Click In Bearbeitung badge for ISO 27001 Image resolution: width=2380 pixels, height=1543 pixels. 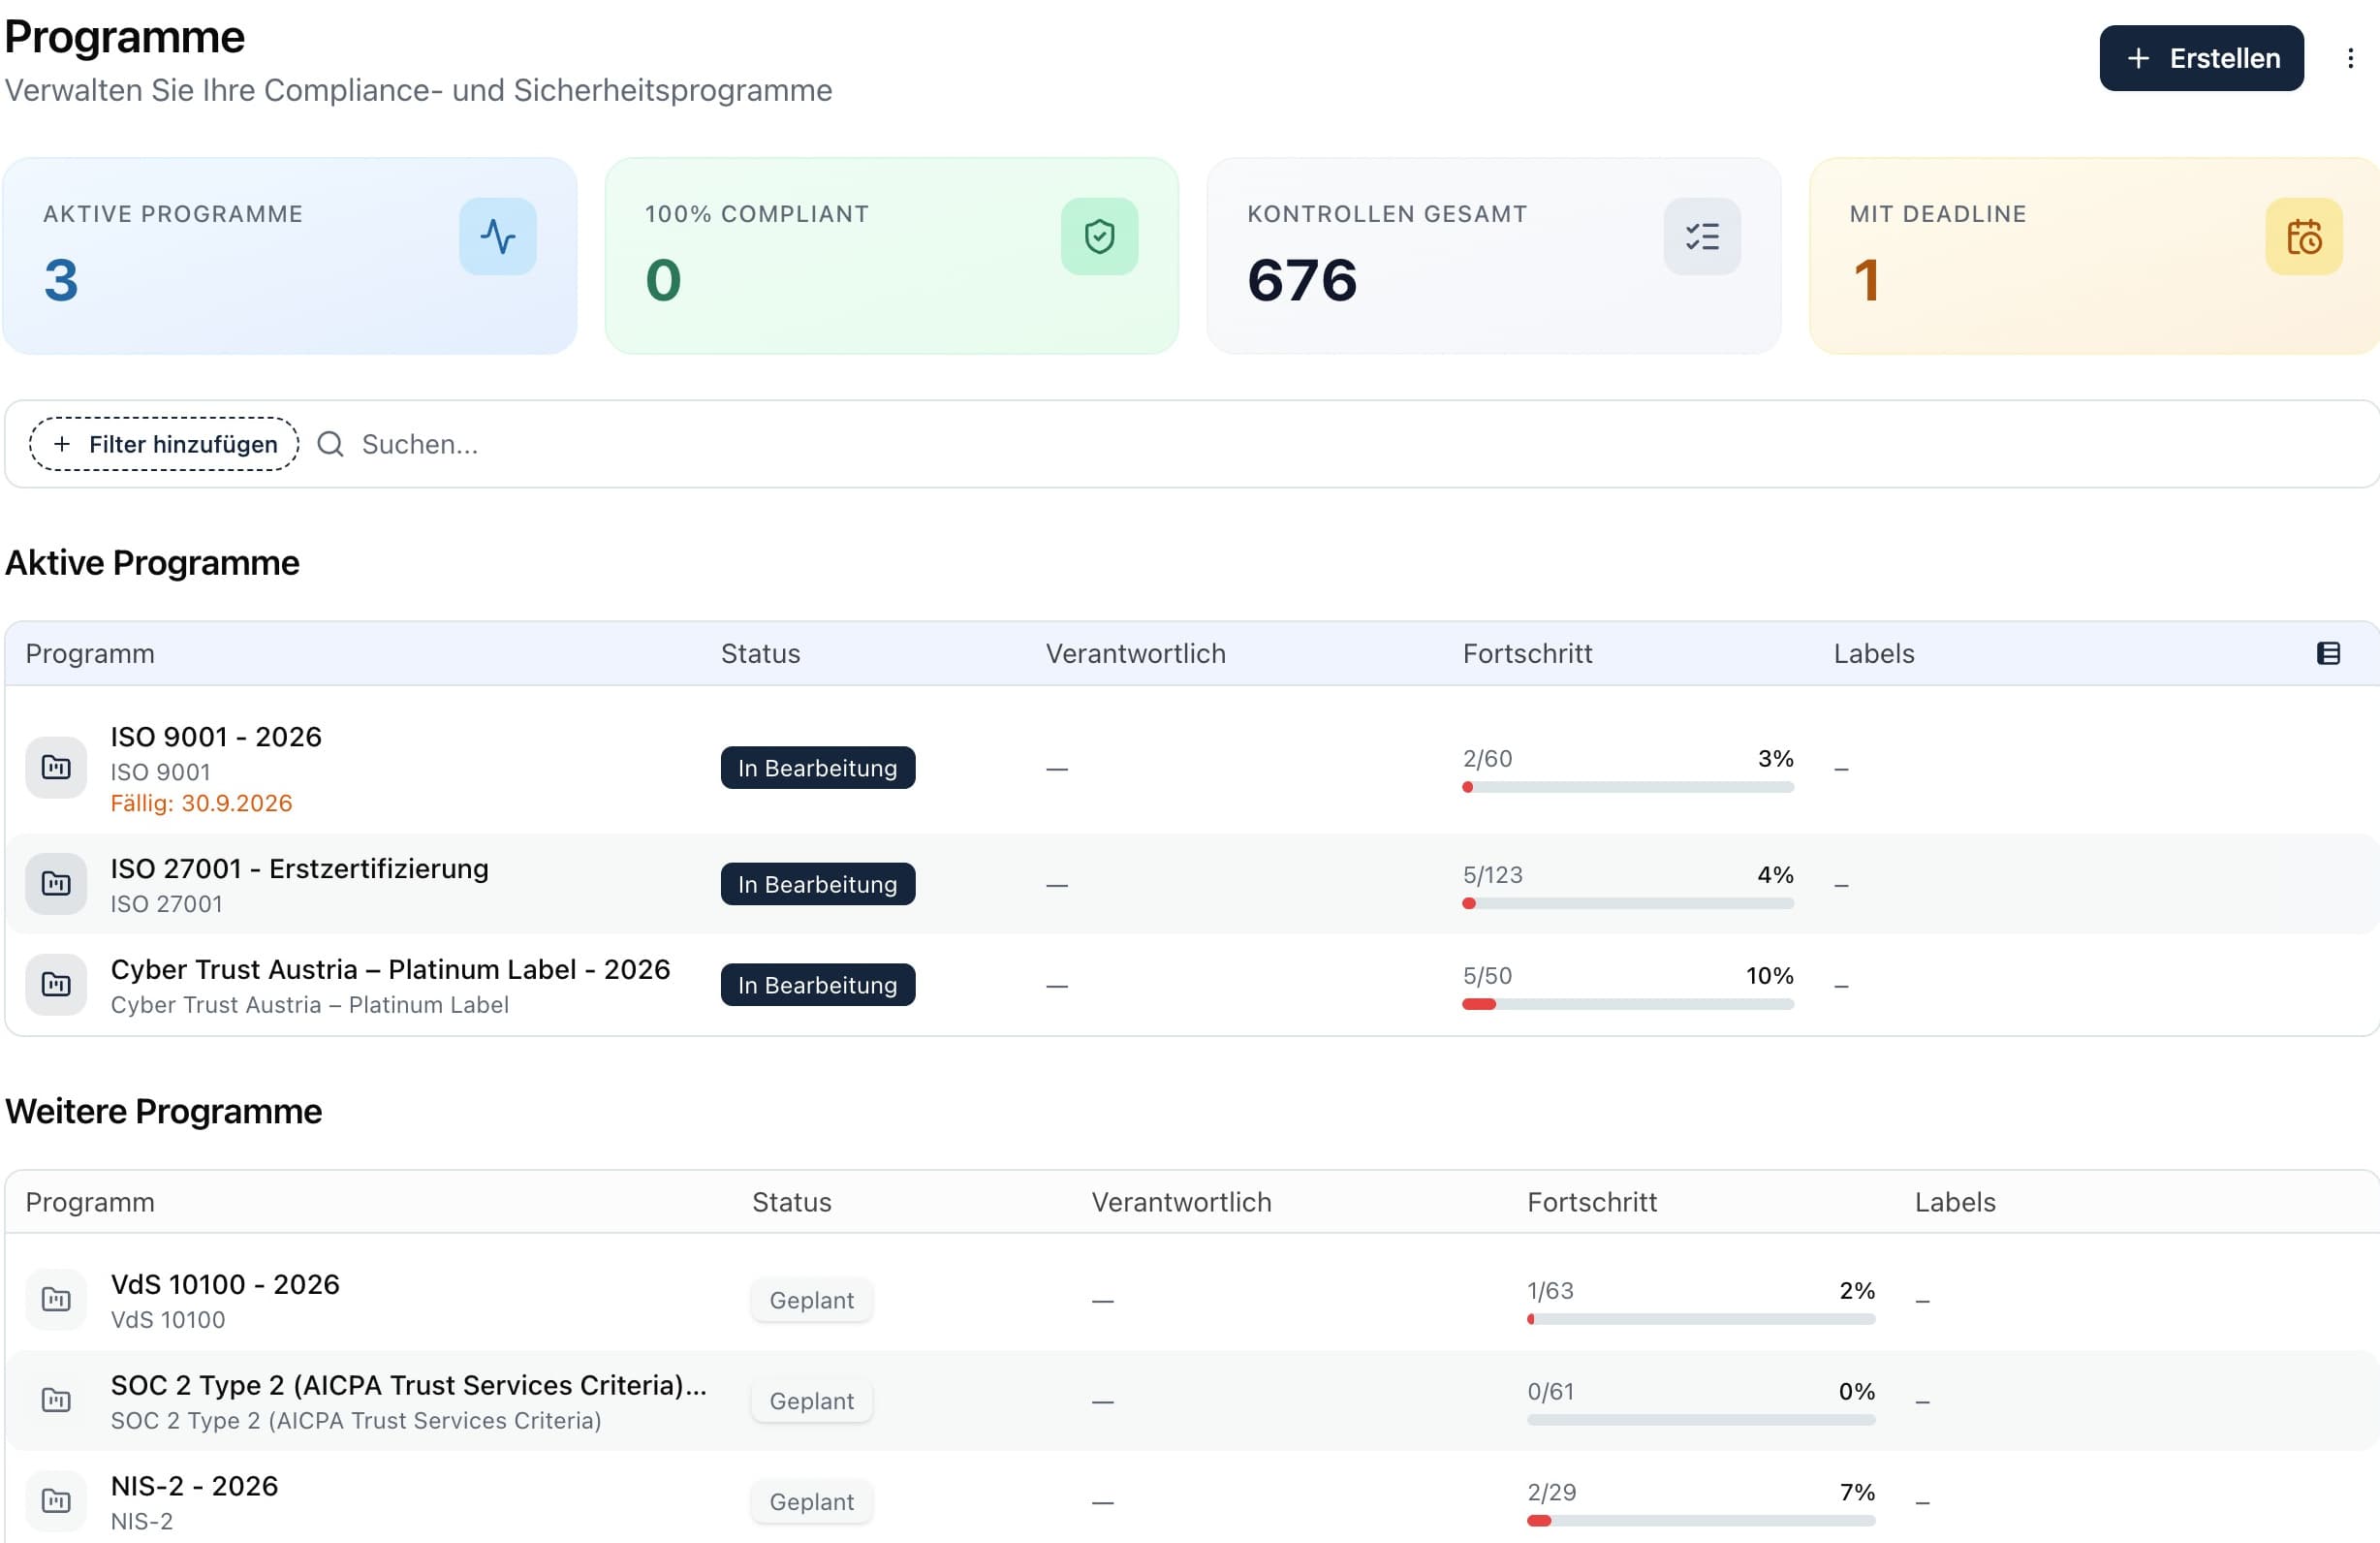point(817,884)
